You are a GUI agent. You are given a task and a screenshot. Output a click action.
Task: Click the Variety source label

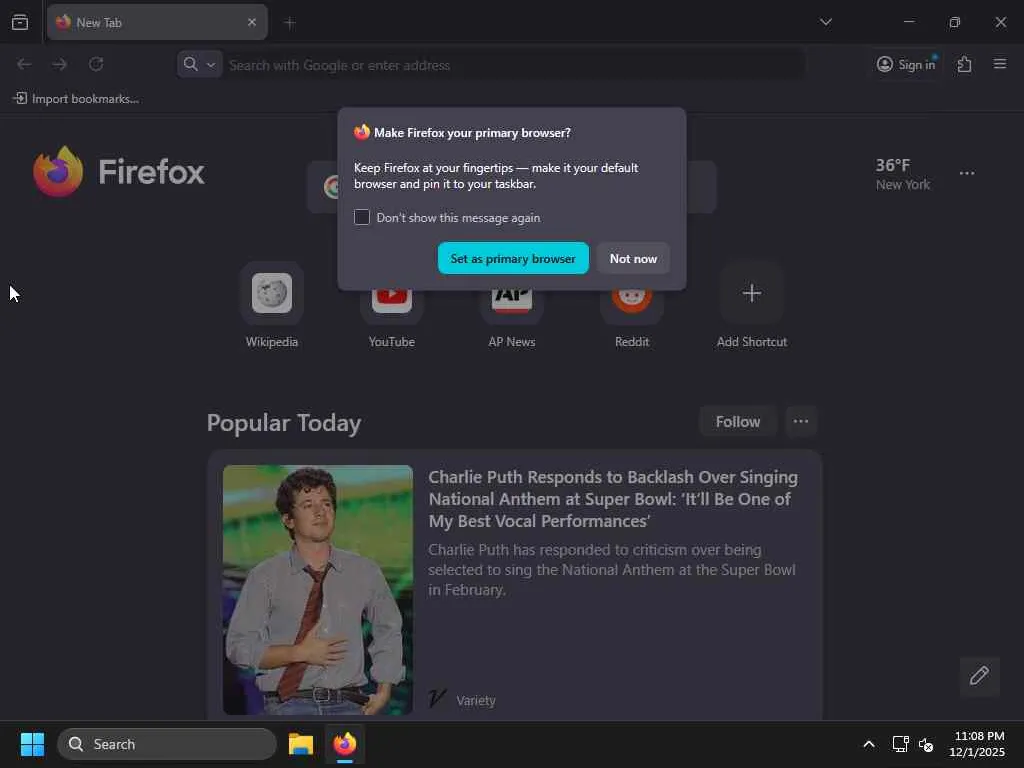[475, 700]
